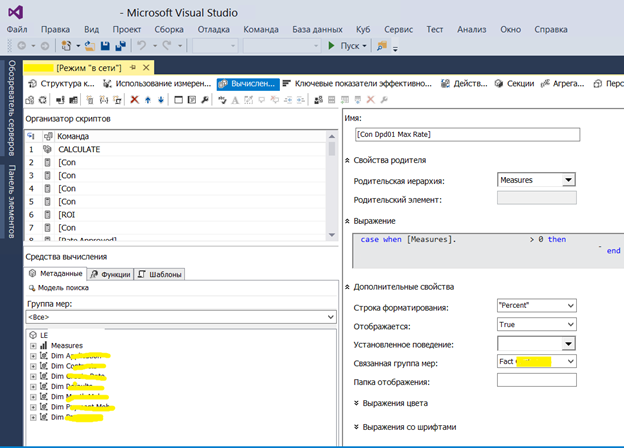Image resolution: width=624 pixels, height=448 pixels.
Task: Click the Process cube icon
Action: (30, 100)
